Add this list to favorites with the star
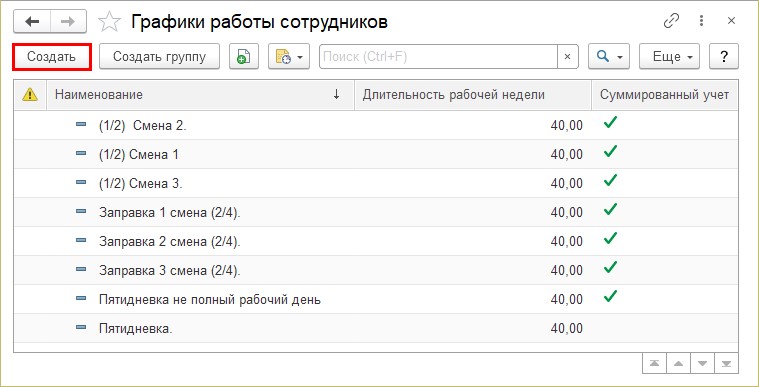The width and height of the screenshot is (759, 387). 109,22
